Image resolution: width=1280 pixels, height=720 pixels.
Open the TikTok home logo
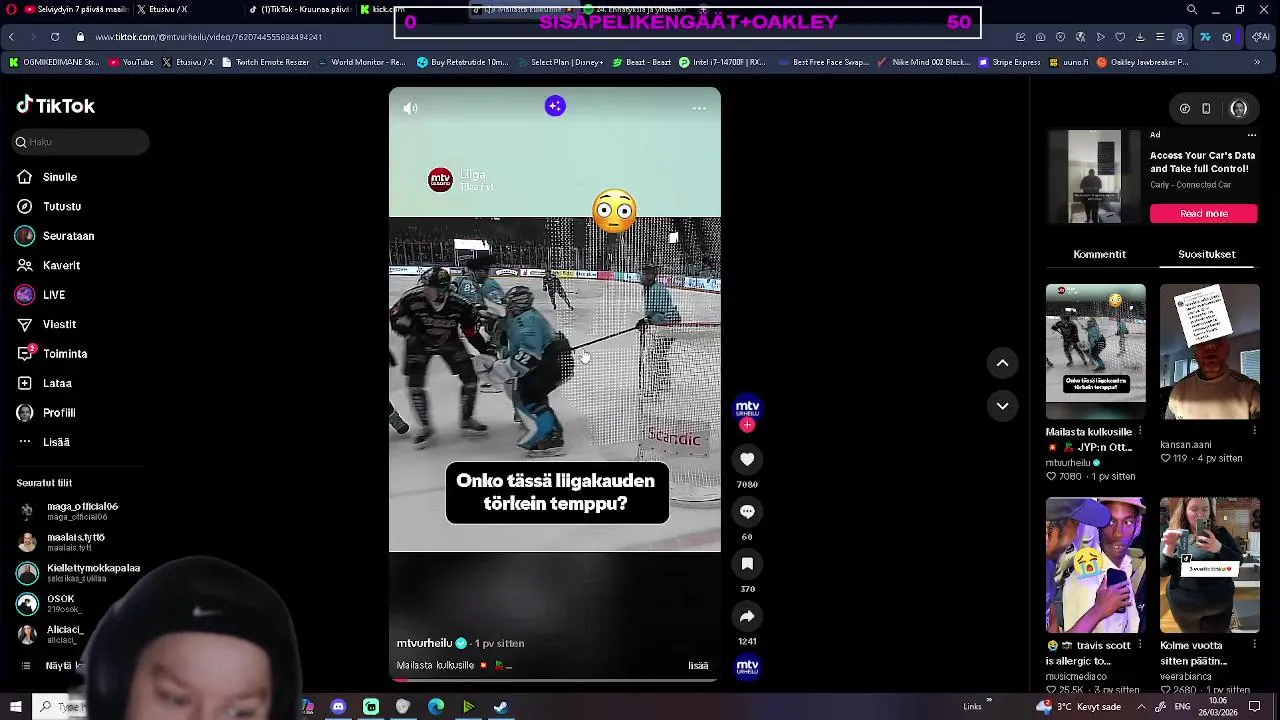56,105
